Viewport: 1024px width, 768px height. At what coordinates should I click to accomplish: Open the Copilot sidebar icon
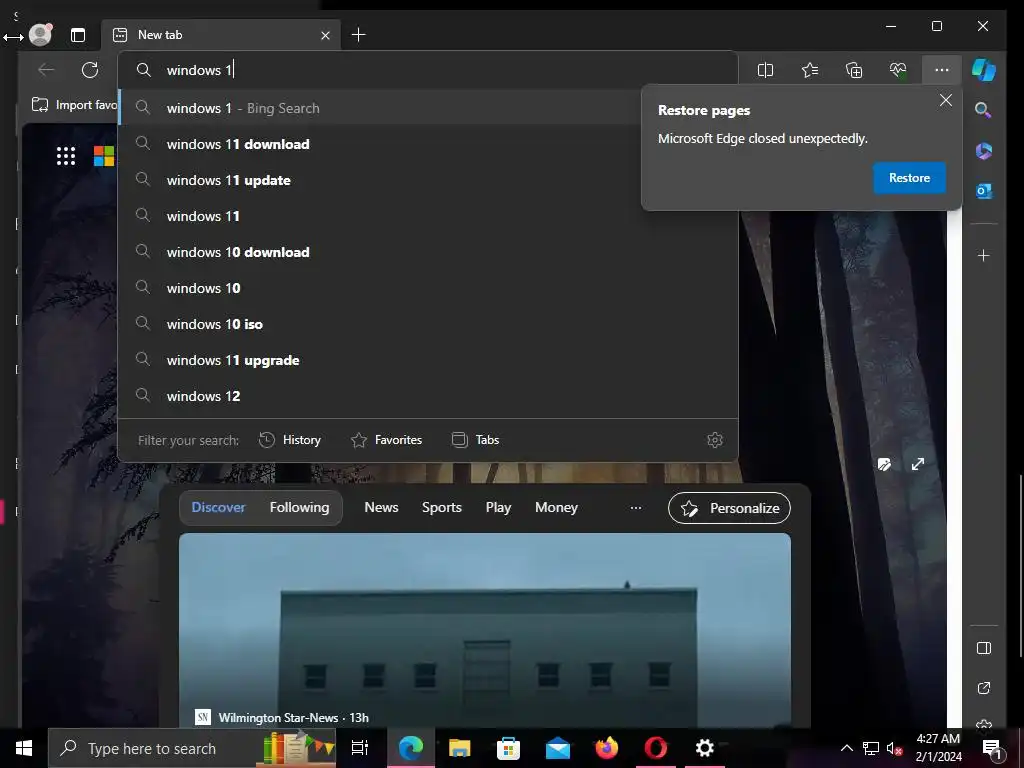984,70
